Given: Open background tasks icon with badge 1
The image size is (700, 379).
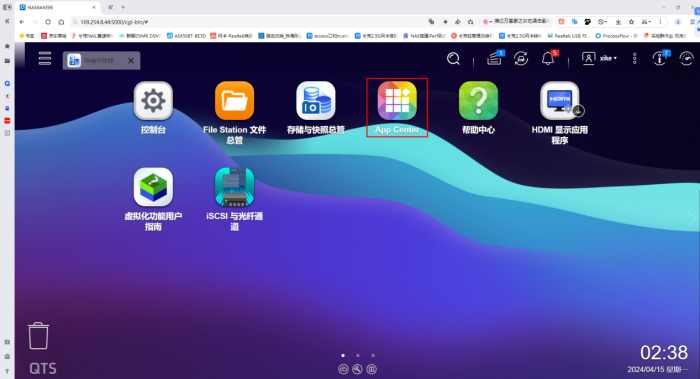Looking at the screenshot, I should 495,58.
